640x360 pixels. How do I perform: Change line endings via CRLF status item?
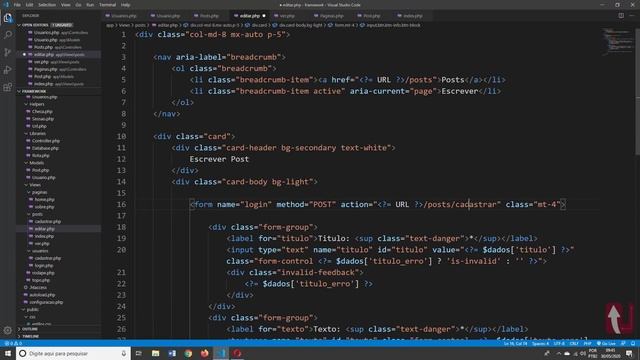pos(574,343)
